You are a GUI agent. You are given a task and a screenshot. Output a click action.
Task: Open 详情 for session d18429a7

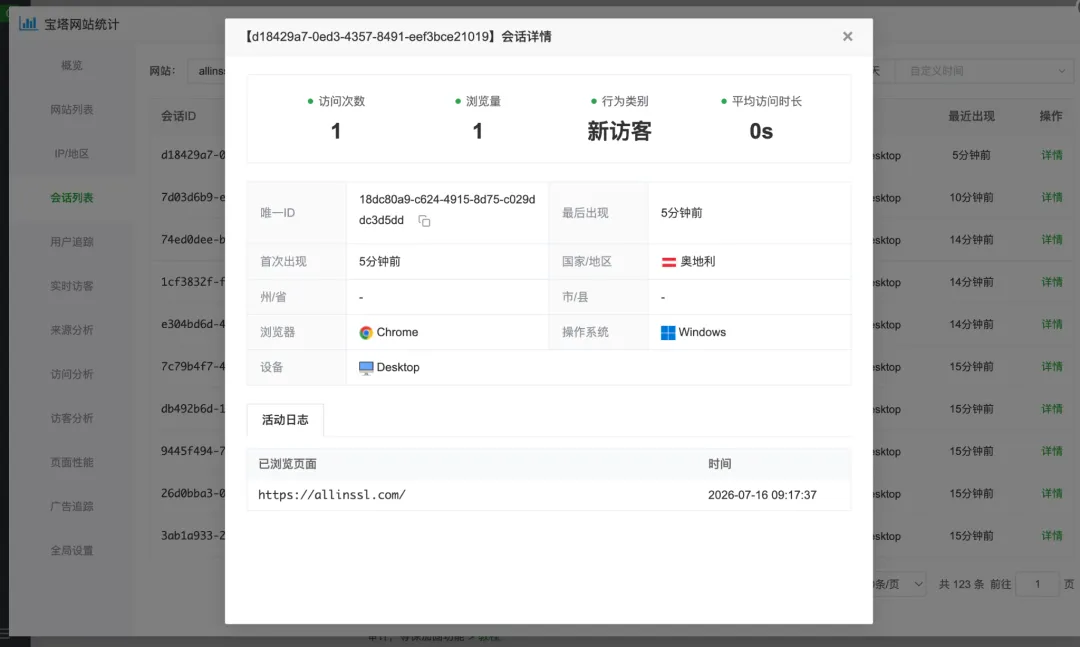coord(1051,155)
